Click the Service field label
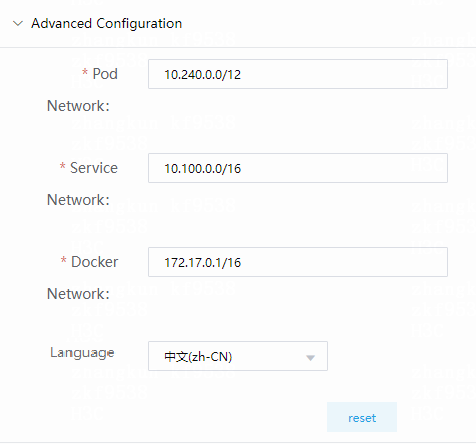Viewport: 476px width, 444px height. point(94,168)
